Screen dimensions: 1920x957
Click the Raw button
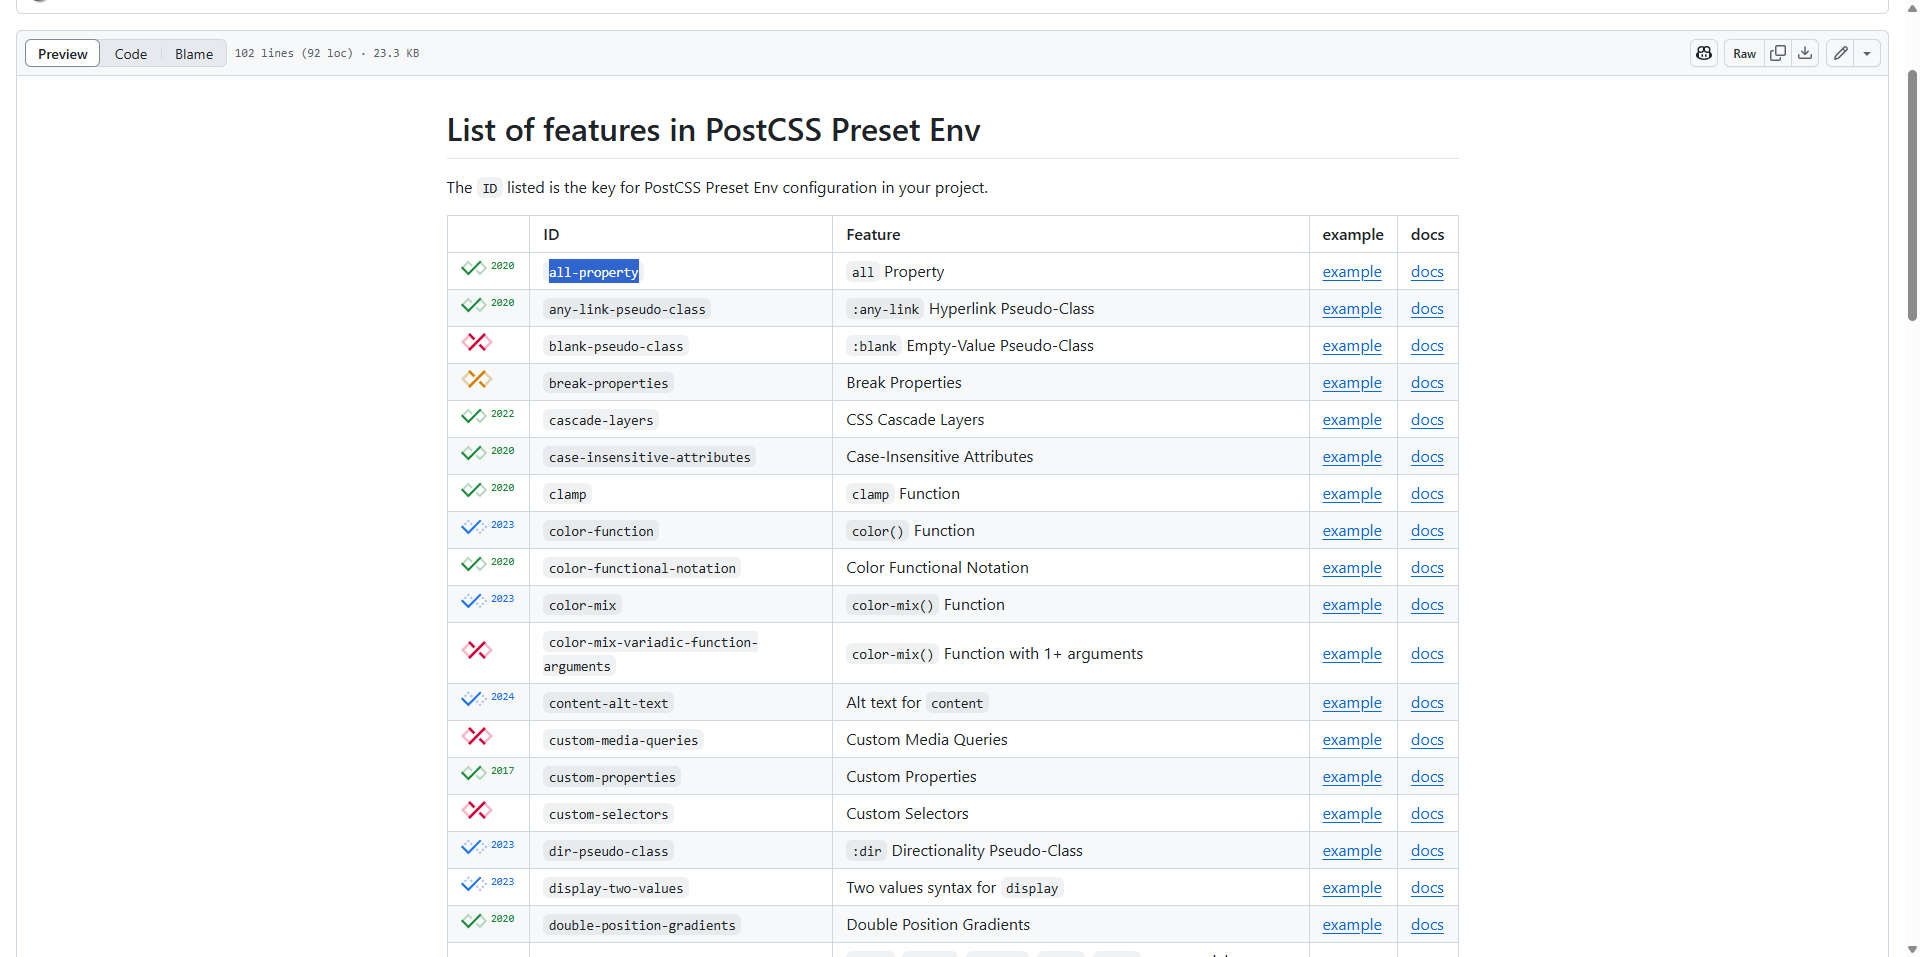(x=1744, y=53)
